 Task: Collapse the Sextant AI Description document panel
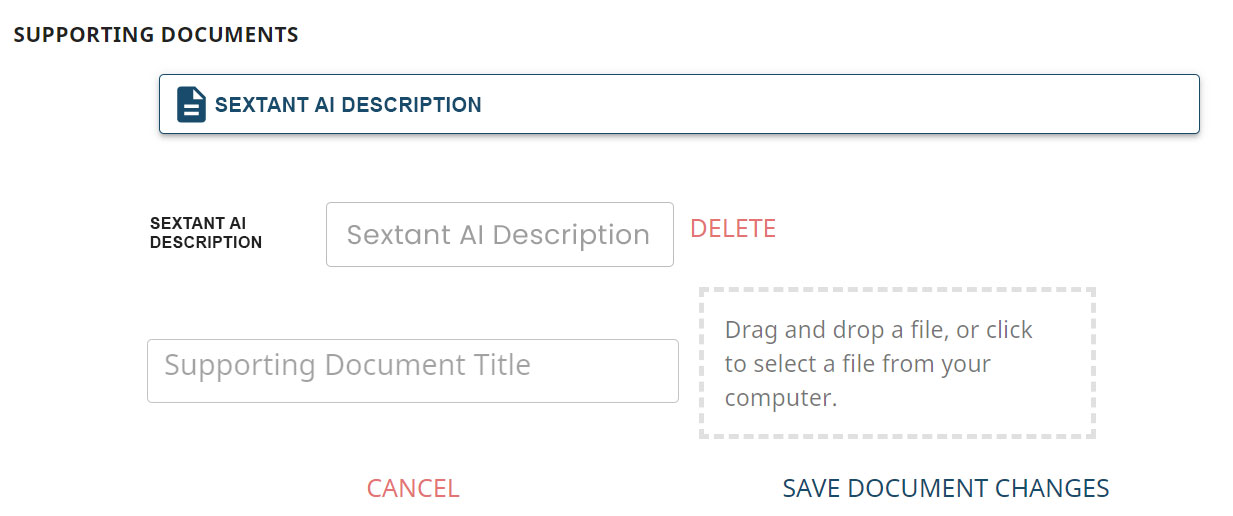click(678, 104)
